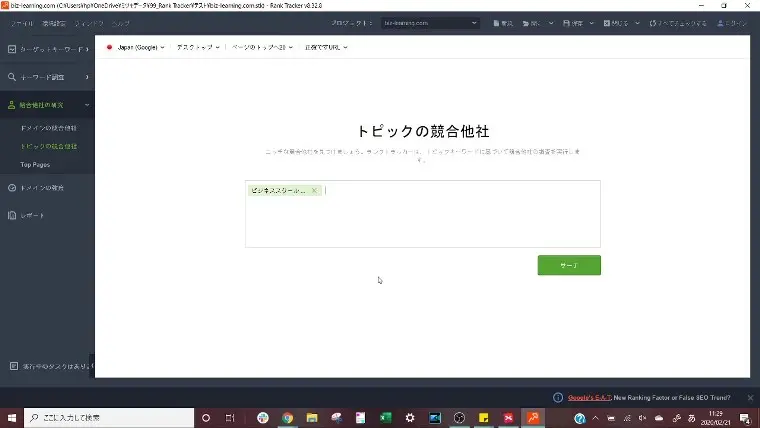Open the project selector biz-learning.com dropdown
Image resolution: width=760 pixels, height=428 pixels.
click(x=432, y=22)
